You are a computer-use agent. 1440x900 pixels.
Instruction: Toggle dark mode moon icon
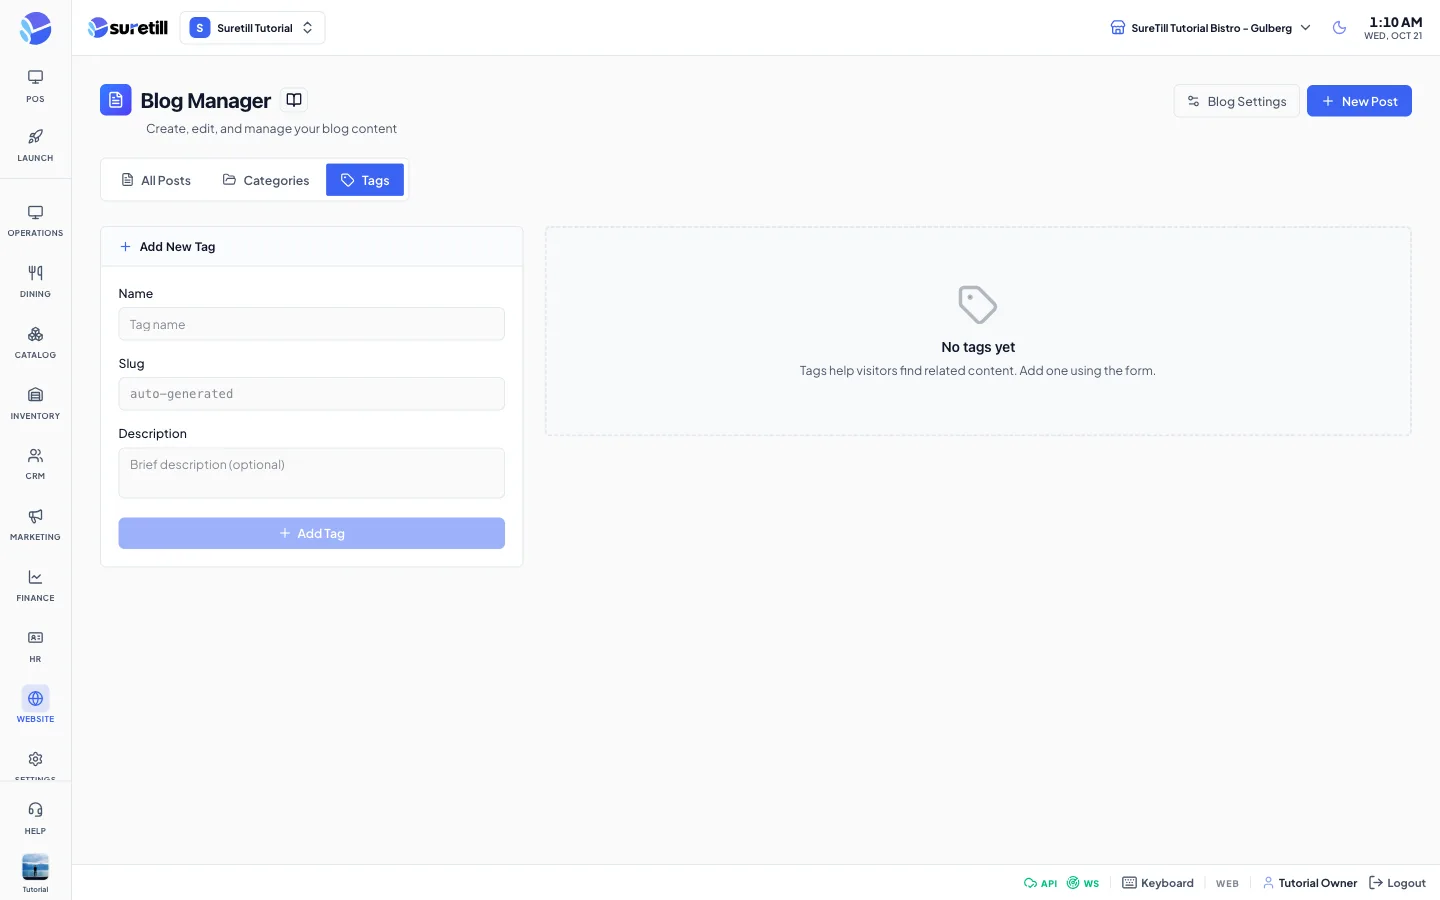pos(1339,28)
